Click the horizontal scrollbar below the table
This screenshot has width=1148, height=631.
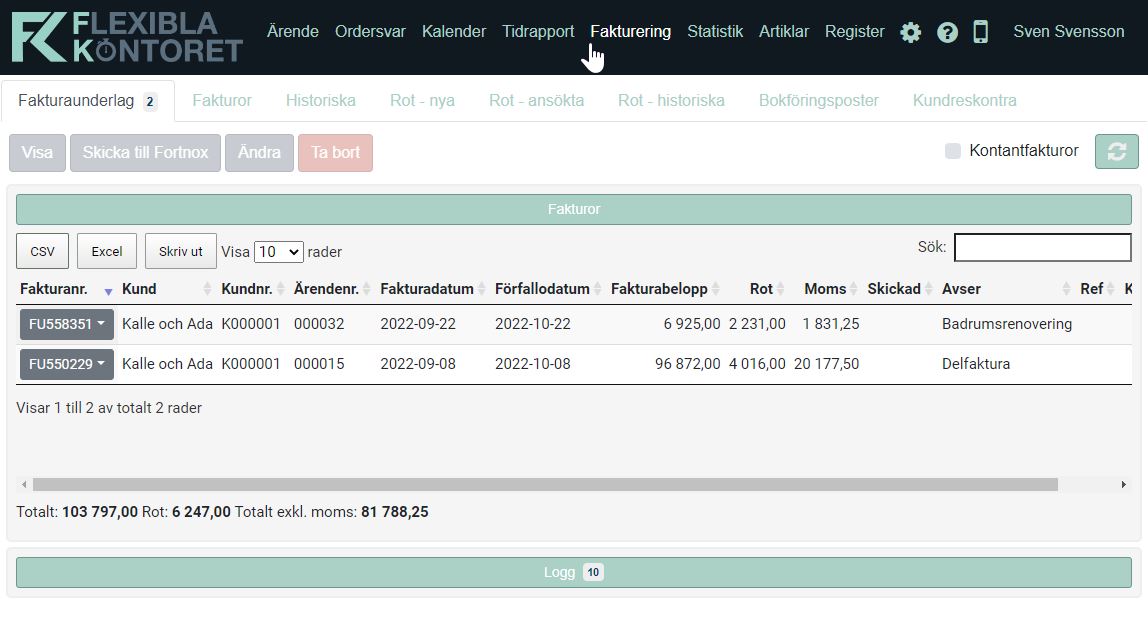pyautogui.click(x=540, y=483)
